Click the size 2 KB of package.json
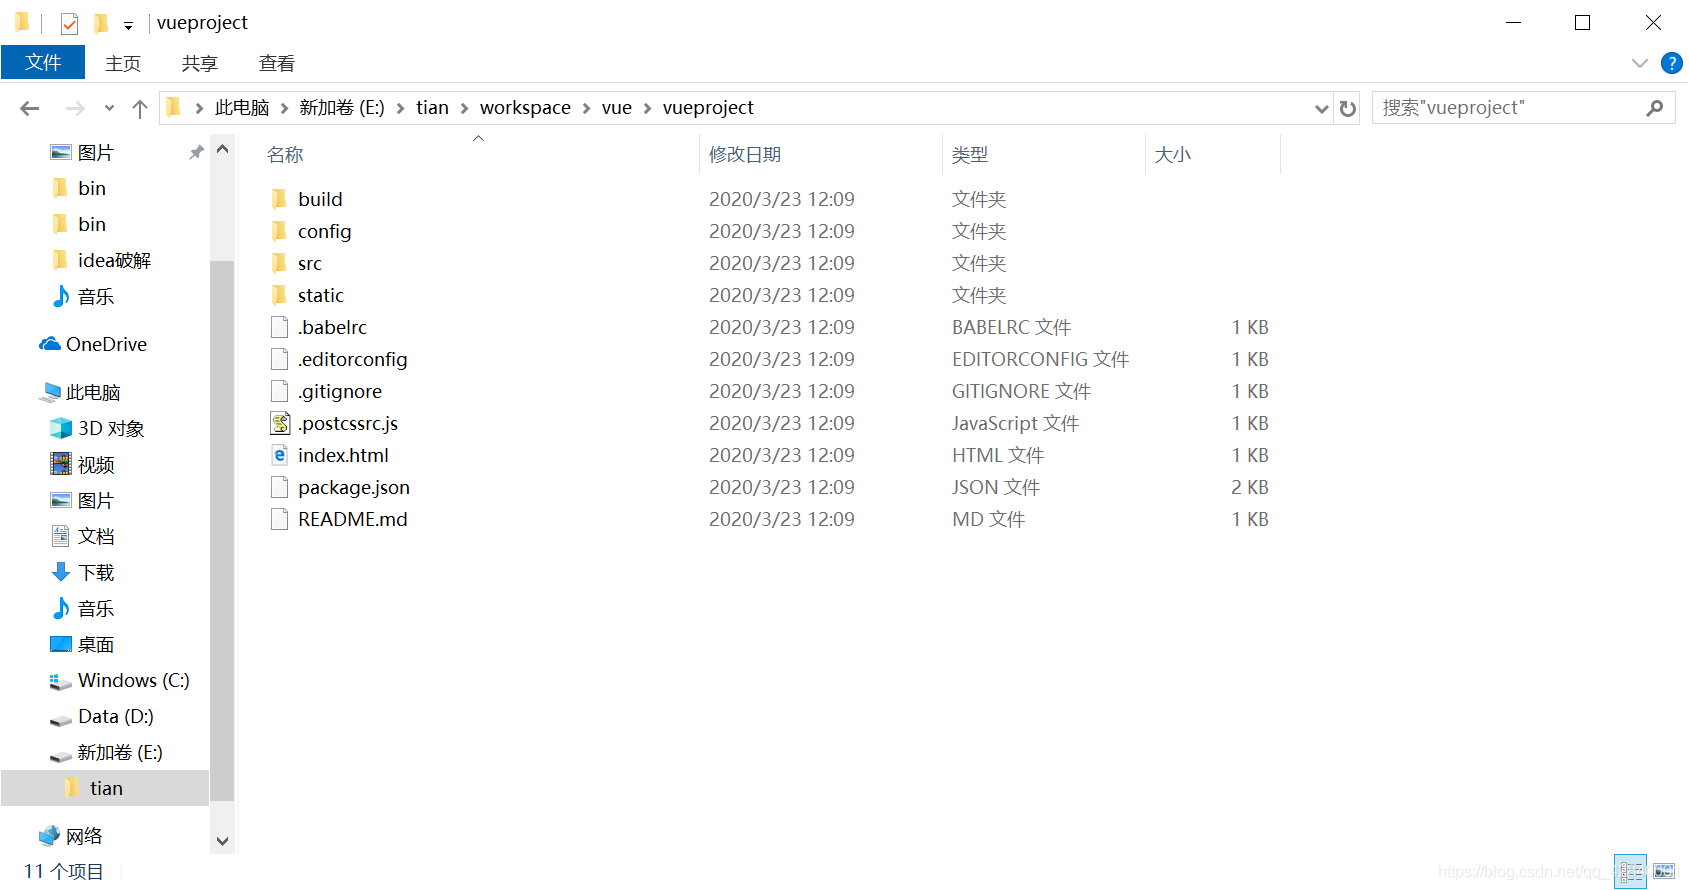Viewport: 1689px width, 890px height. pos(1250,487)
